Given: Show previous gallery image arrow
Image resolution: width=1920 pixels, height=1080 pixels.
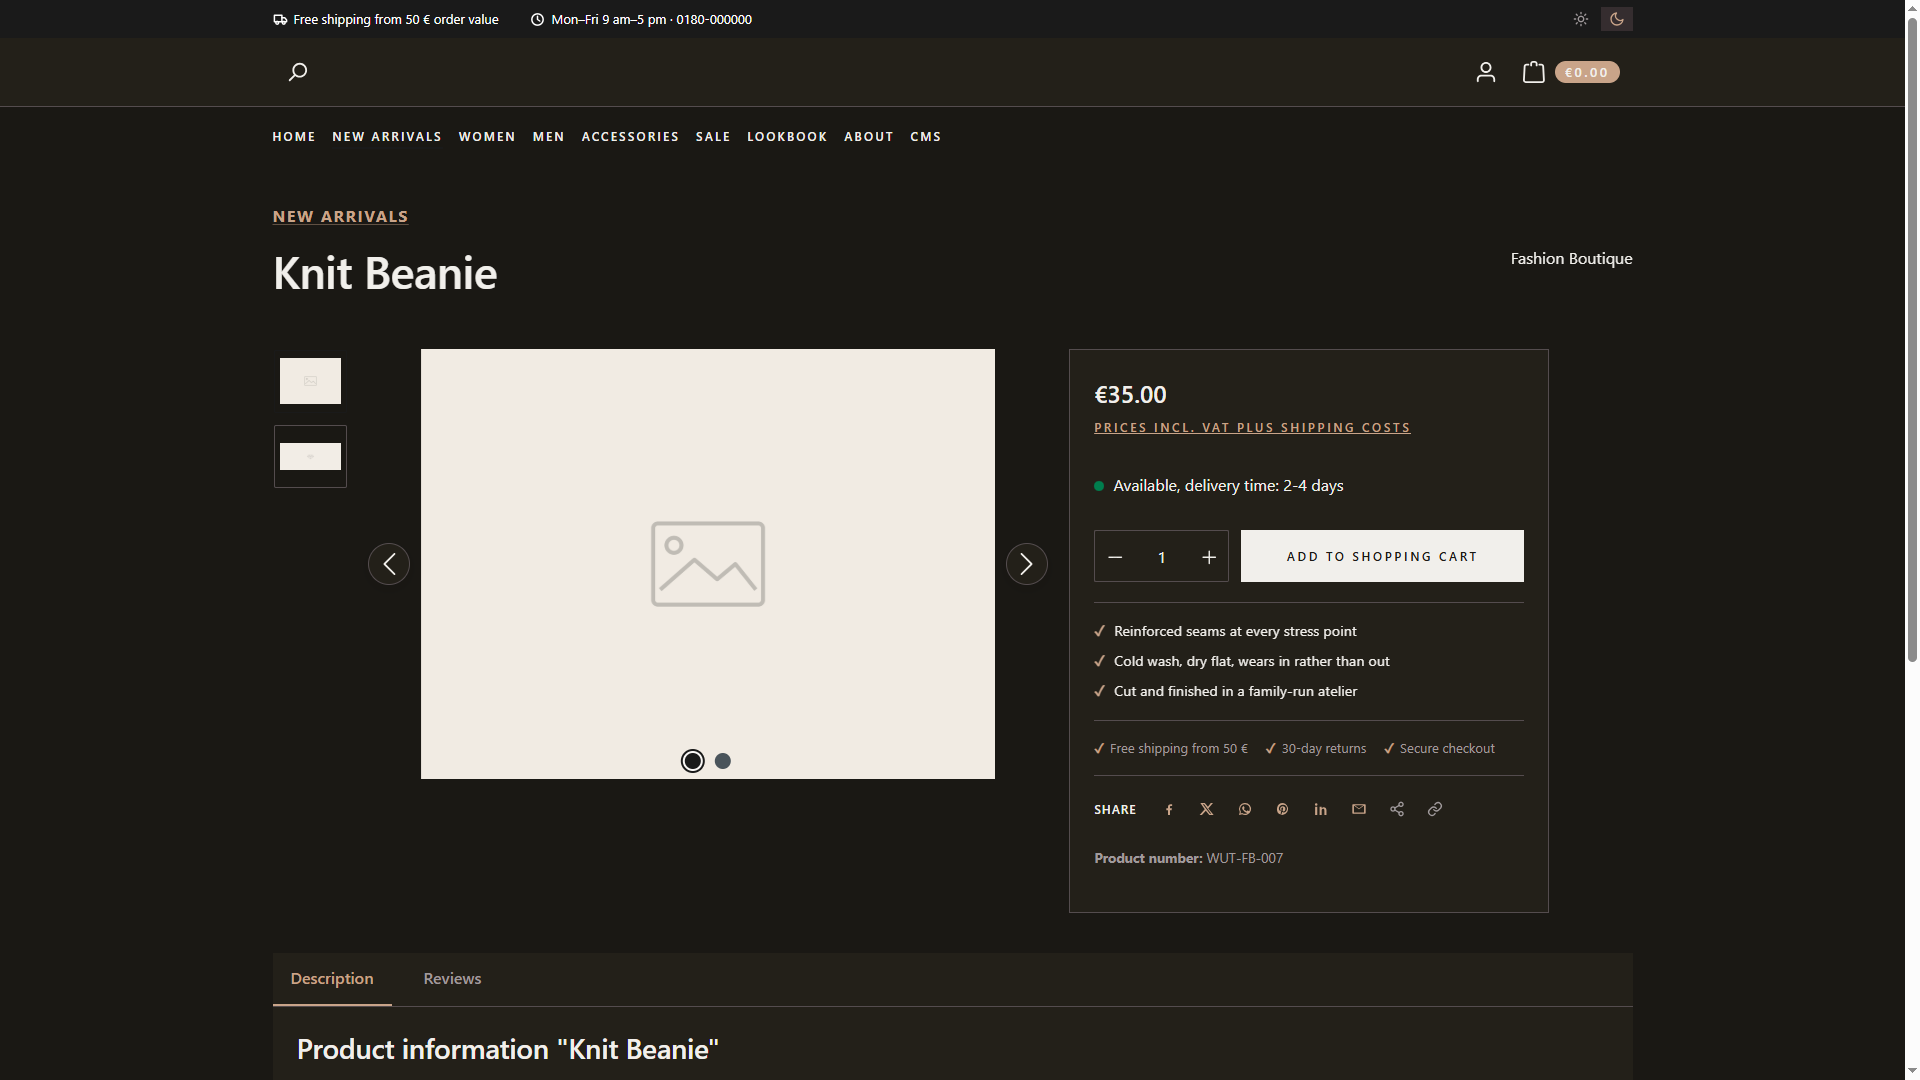Looking at the screenshot, I should coord(389,564).
